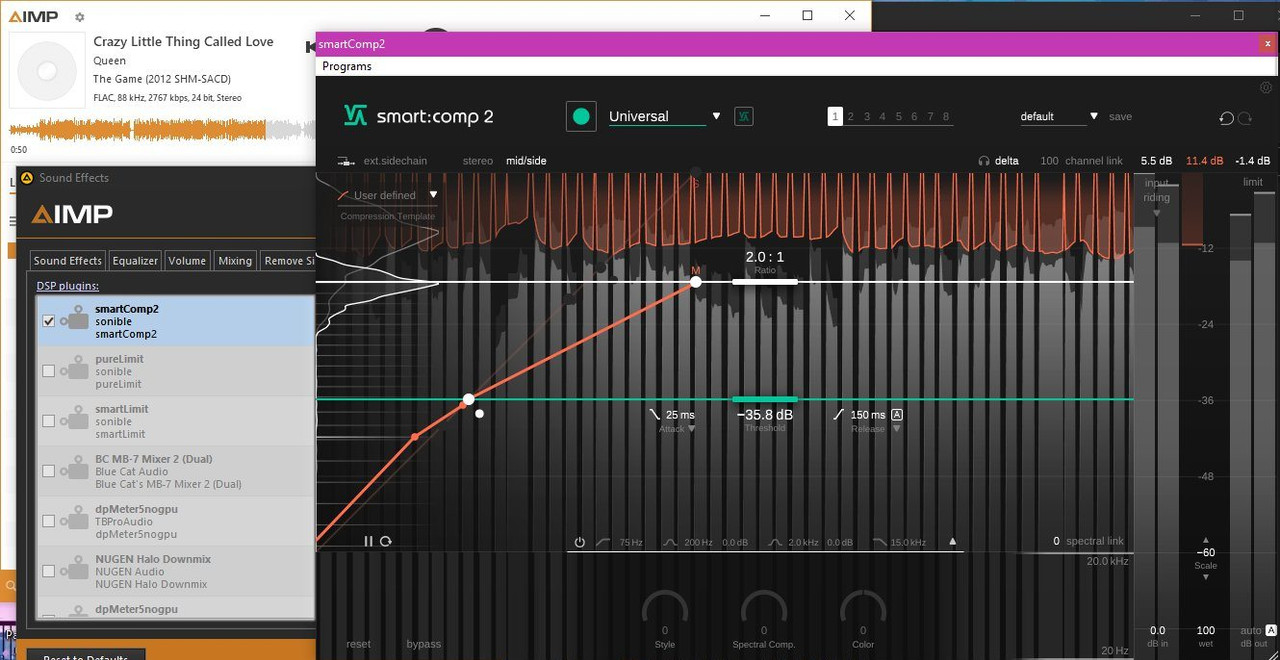
Task: Expand the Release options arrow
Action: click(x=896, y=429)
